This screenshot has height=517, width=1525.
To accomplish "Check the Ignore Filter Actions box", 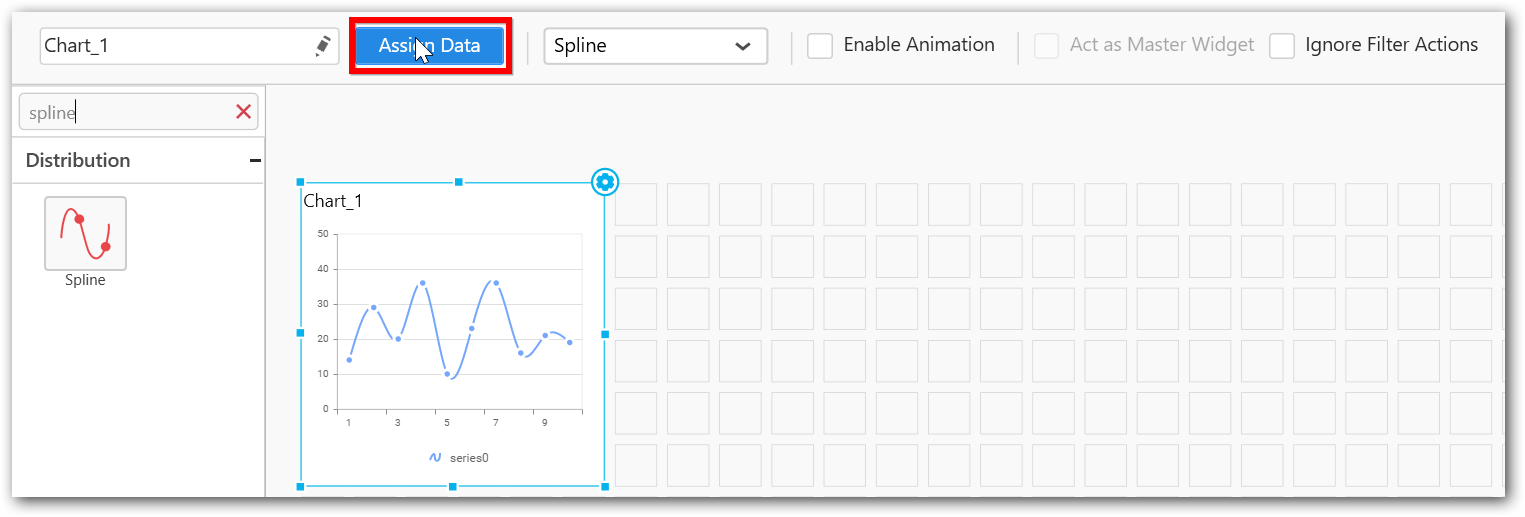I will 1282,46.
